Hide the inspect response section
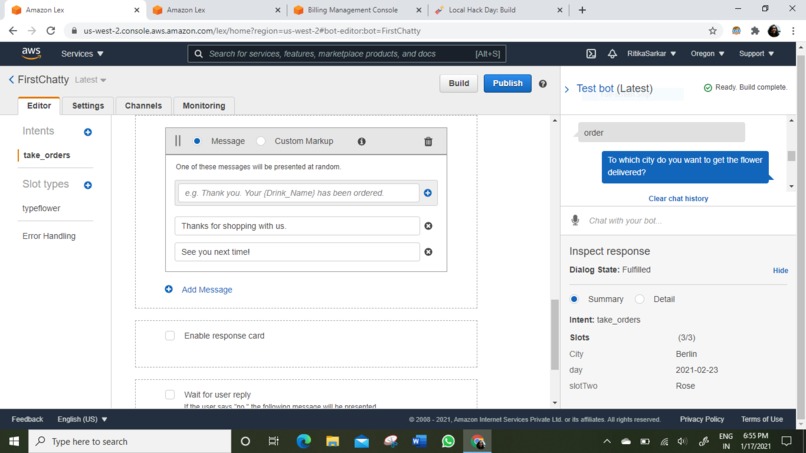This screenshot has width=806, height=453. 780,270
